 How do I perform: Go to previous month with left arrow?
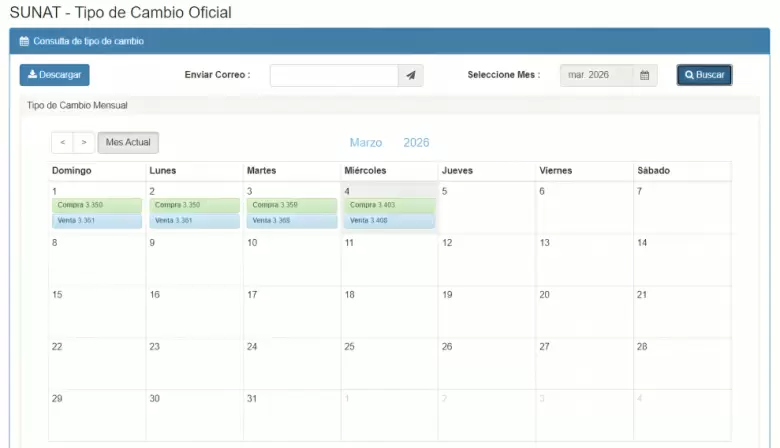(62, 143)
